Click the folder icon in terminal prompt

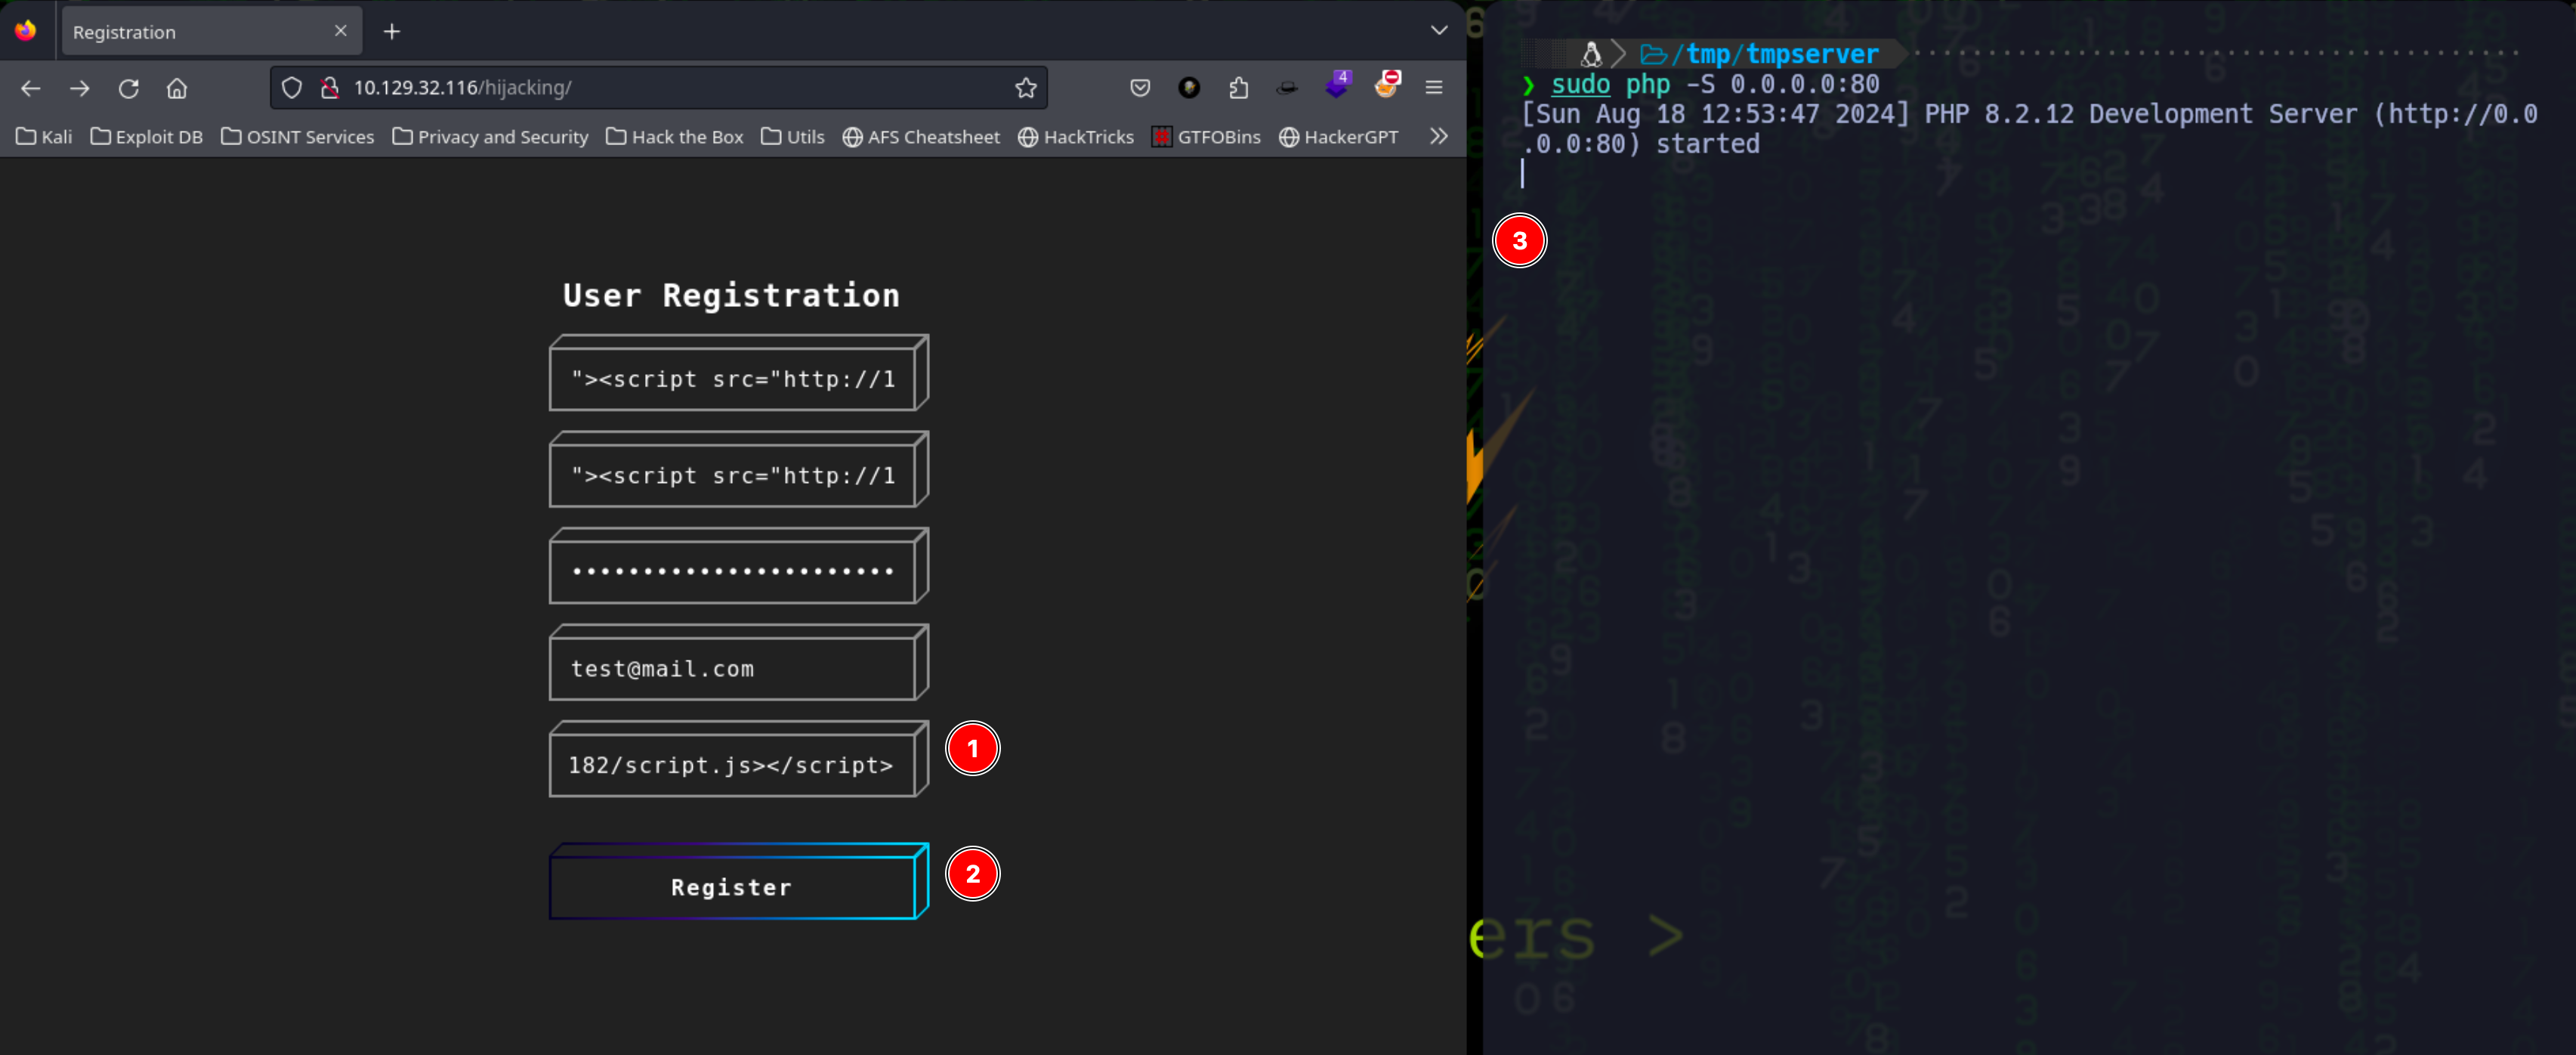1653,54
